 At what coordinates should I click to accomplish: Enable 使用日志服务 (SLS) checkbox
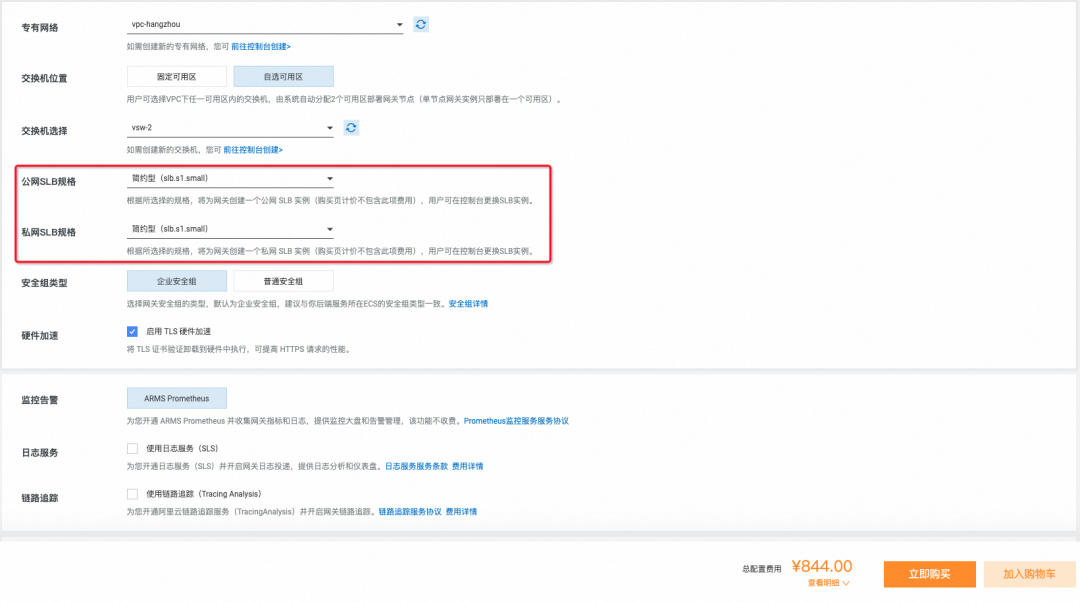pos(132,448)
